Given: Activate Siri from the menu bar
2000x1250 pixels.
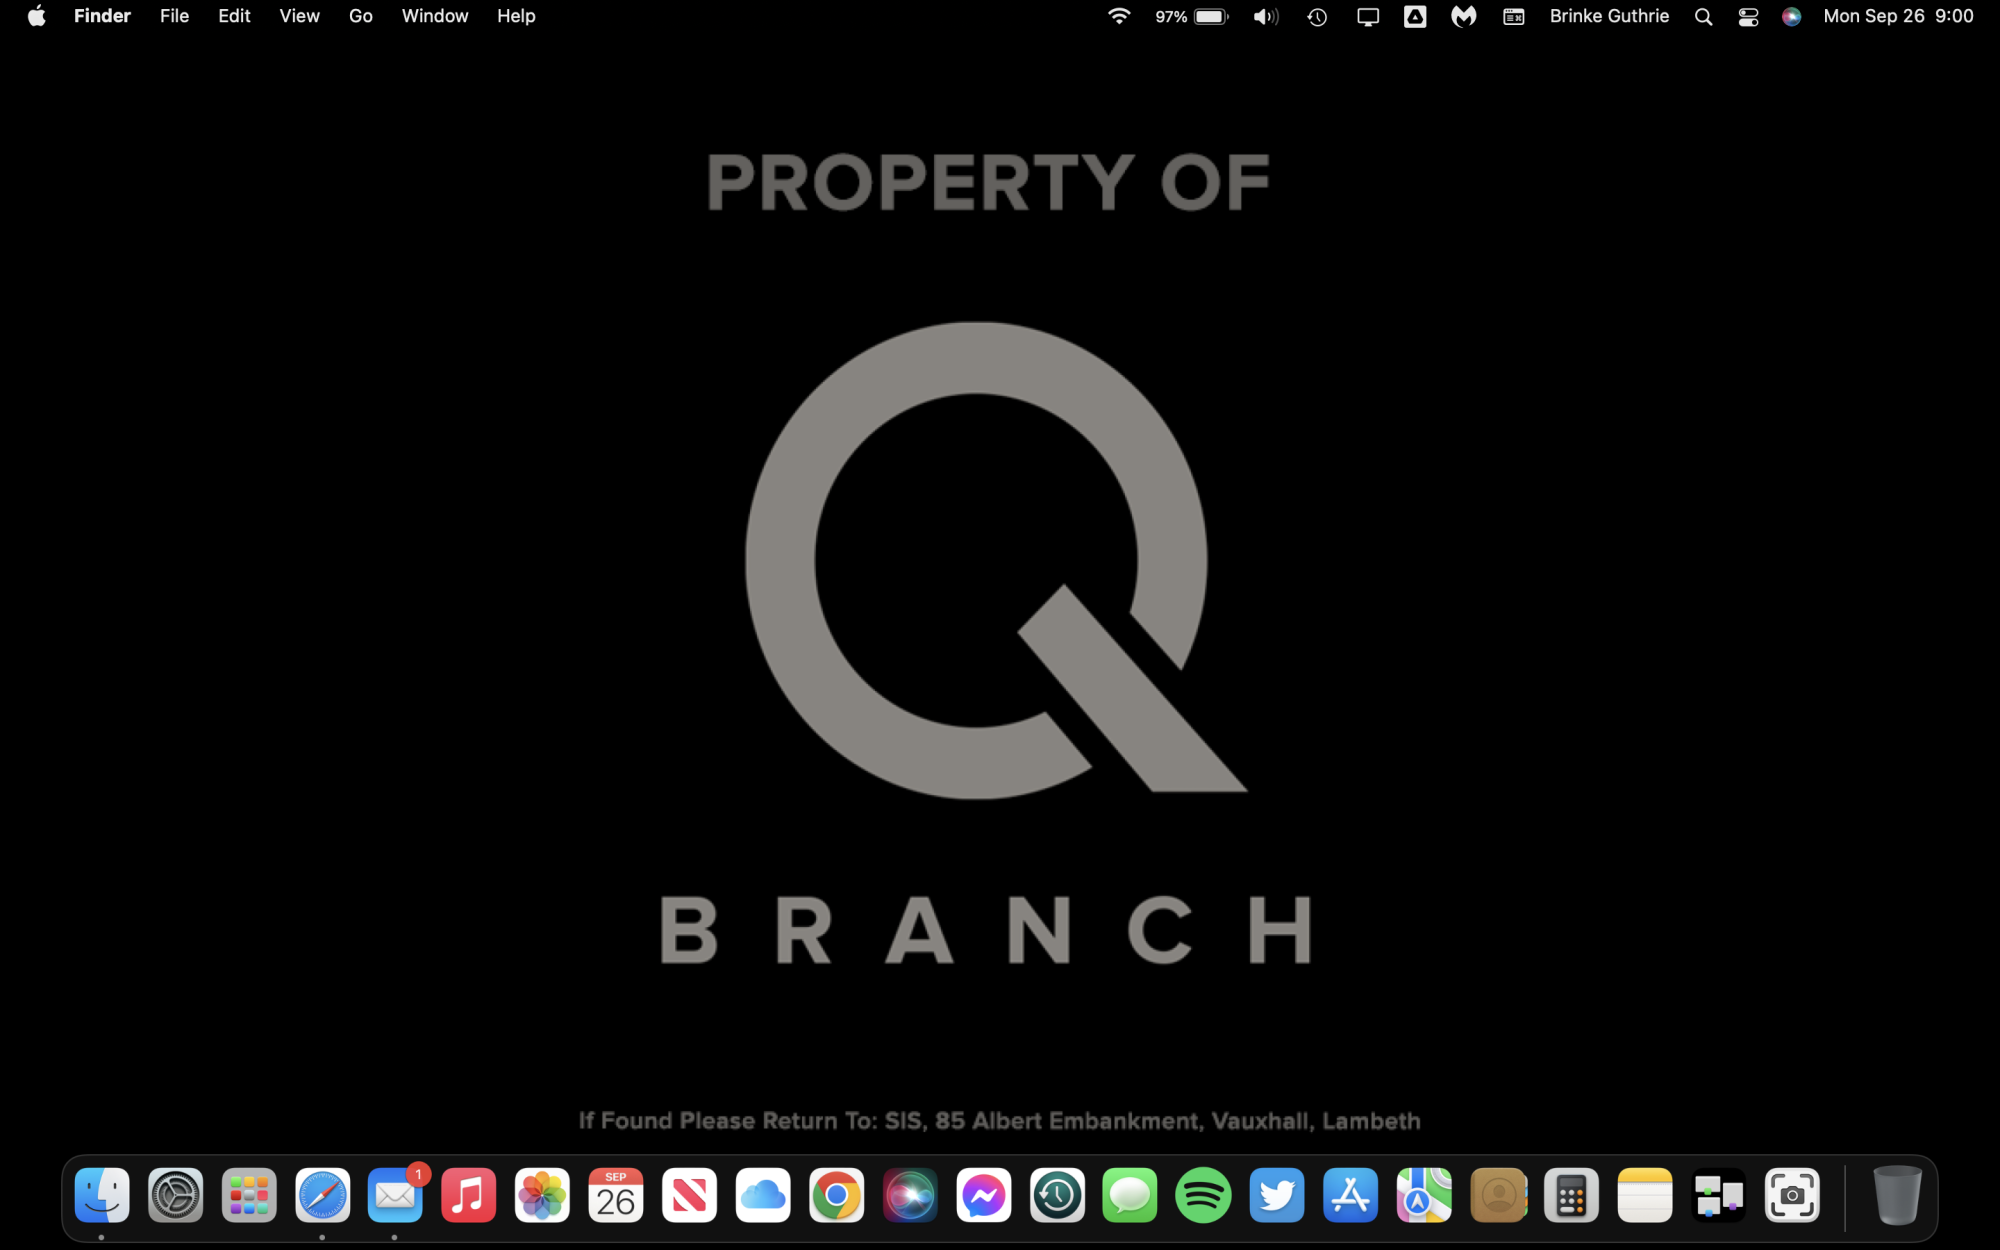Looking at the screenshot, I should click(x=1791, y=16).
